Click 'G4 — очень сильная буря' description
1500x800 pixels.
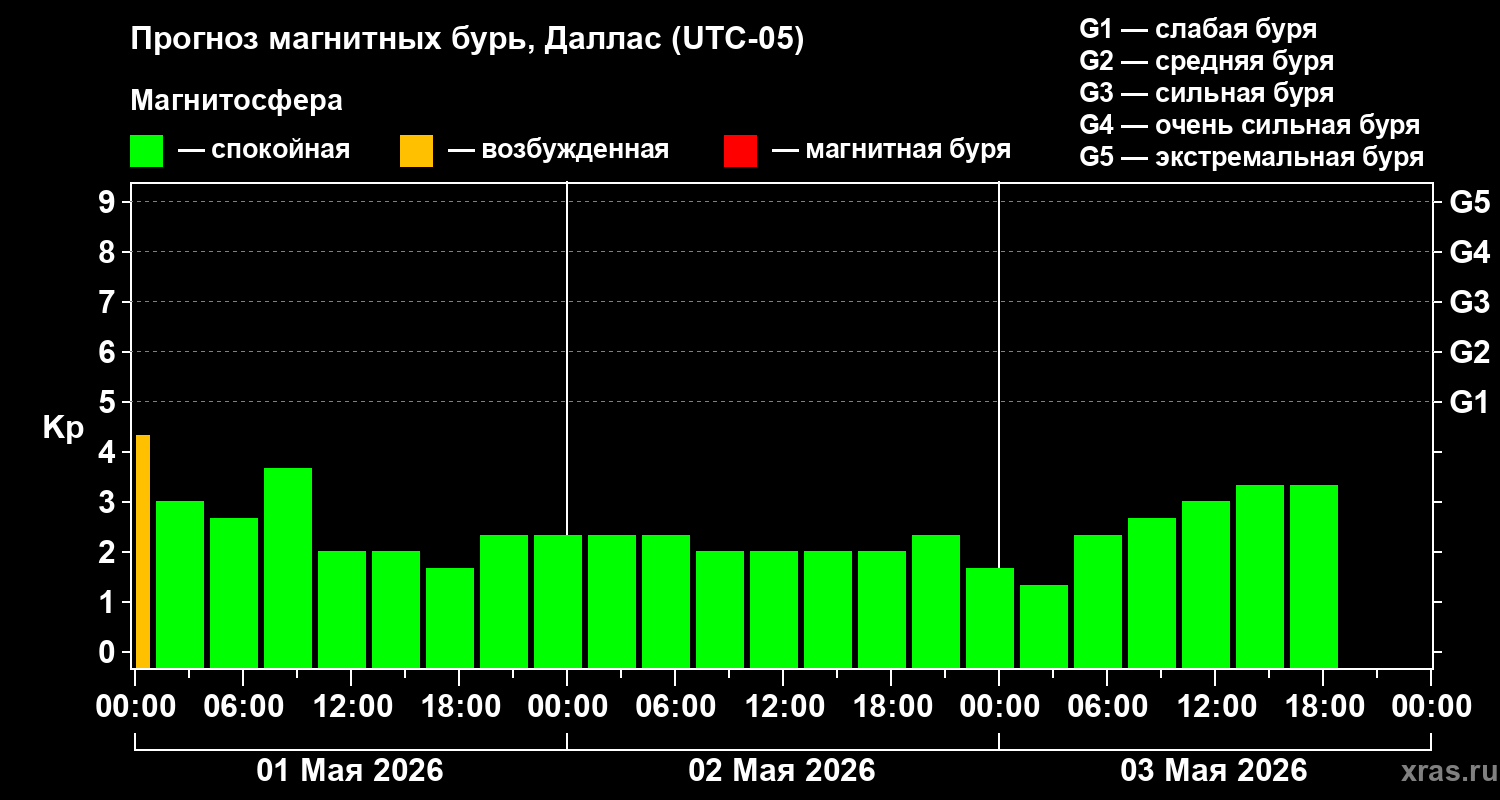click(x=1250, y=125)
